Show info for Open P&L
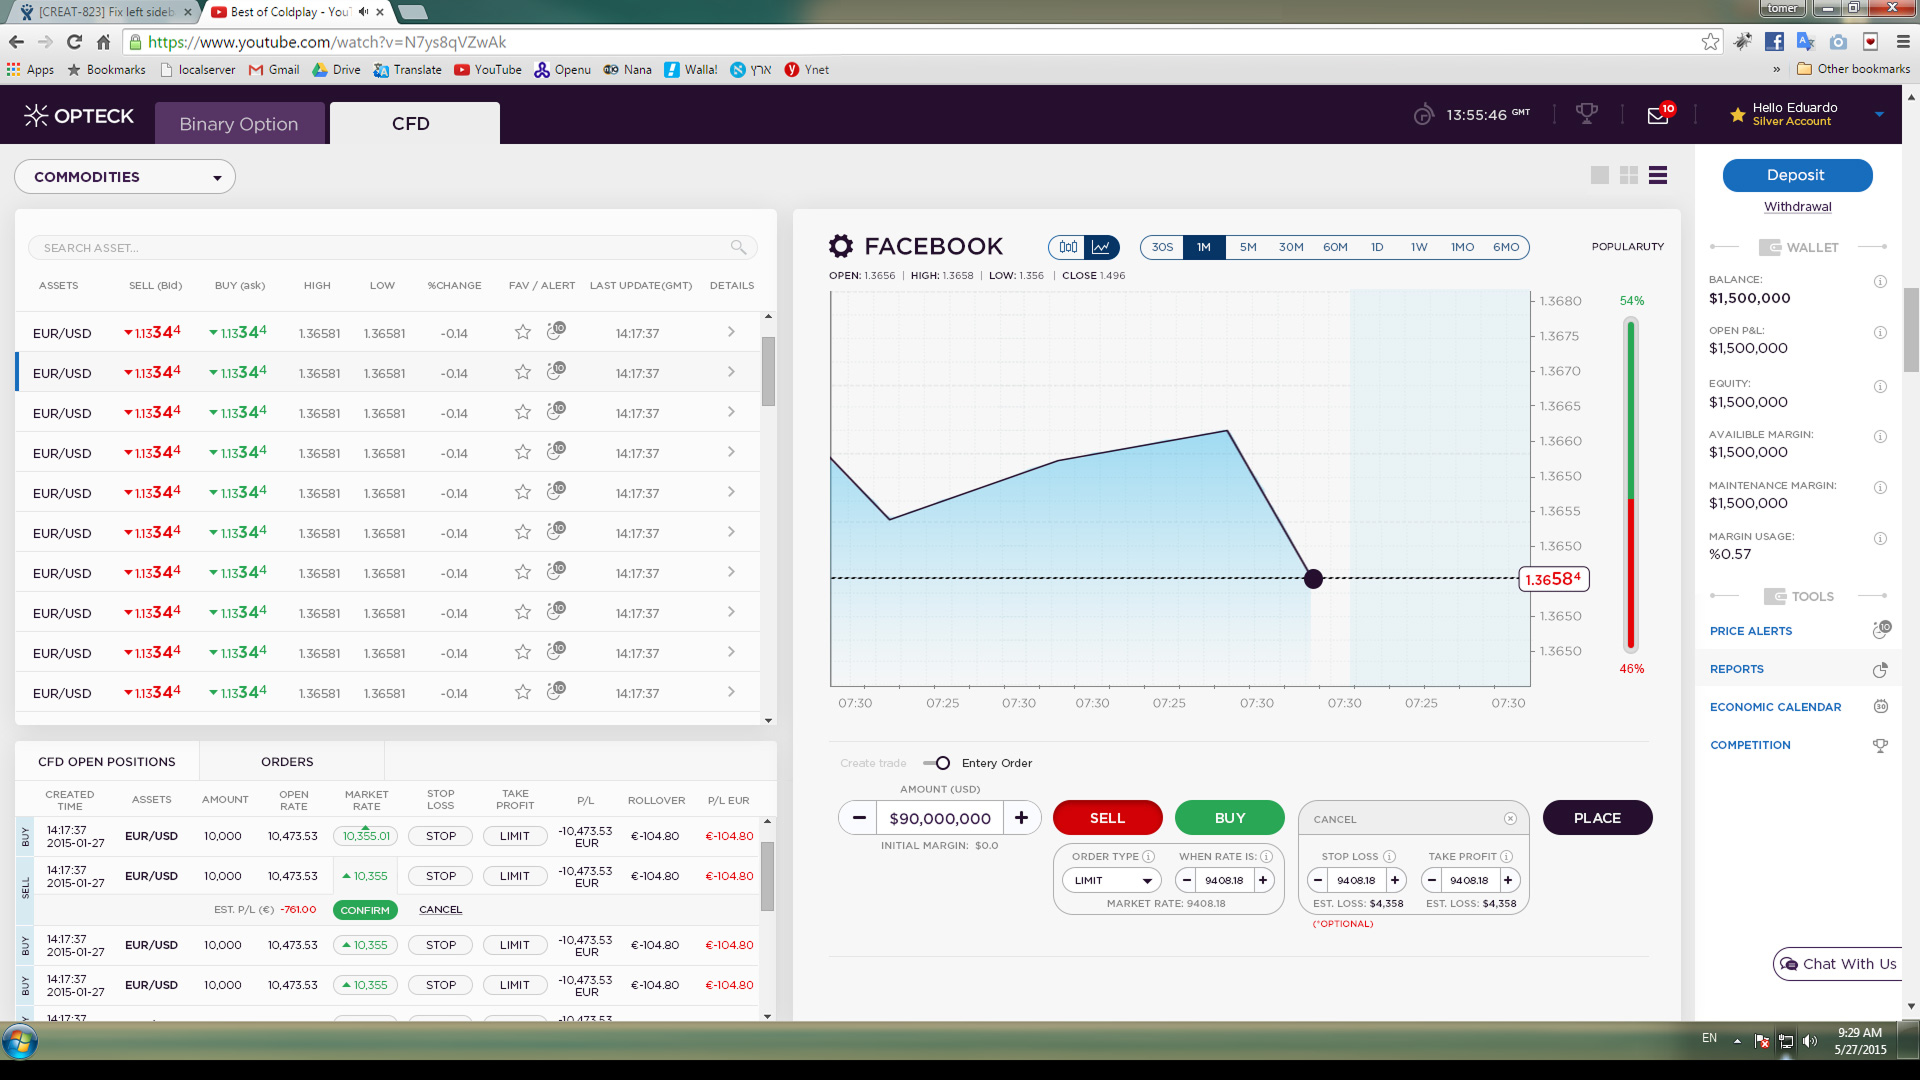The image size is (1920, 1080). [1880, 332]
